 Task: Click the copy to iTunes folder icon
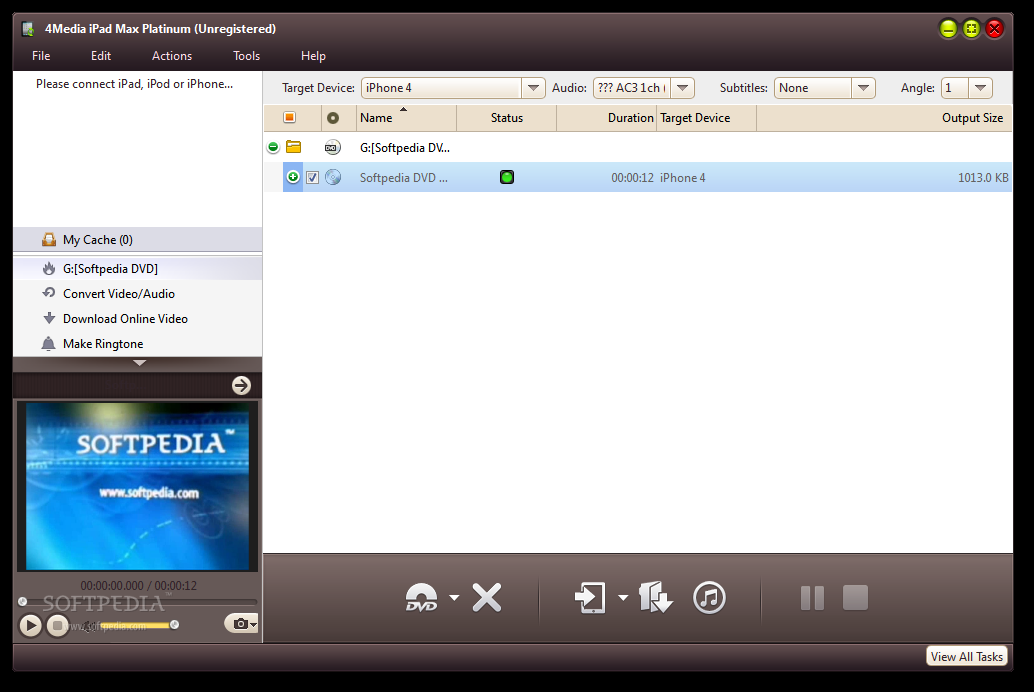coord(655,598)
